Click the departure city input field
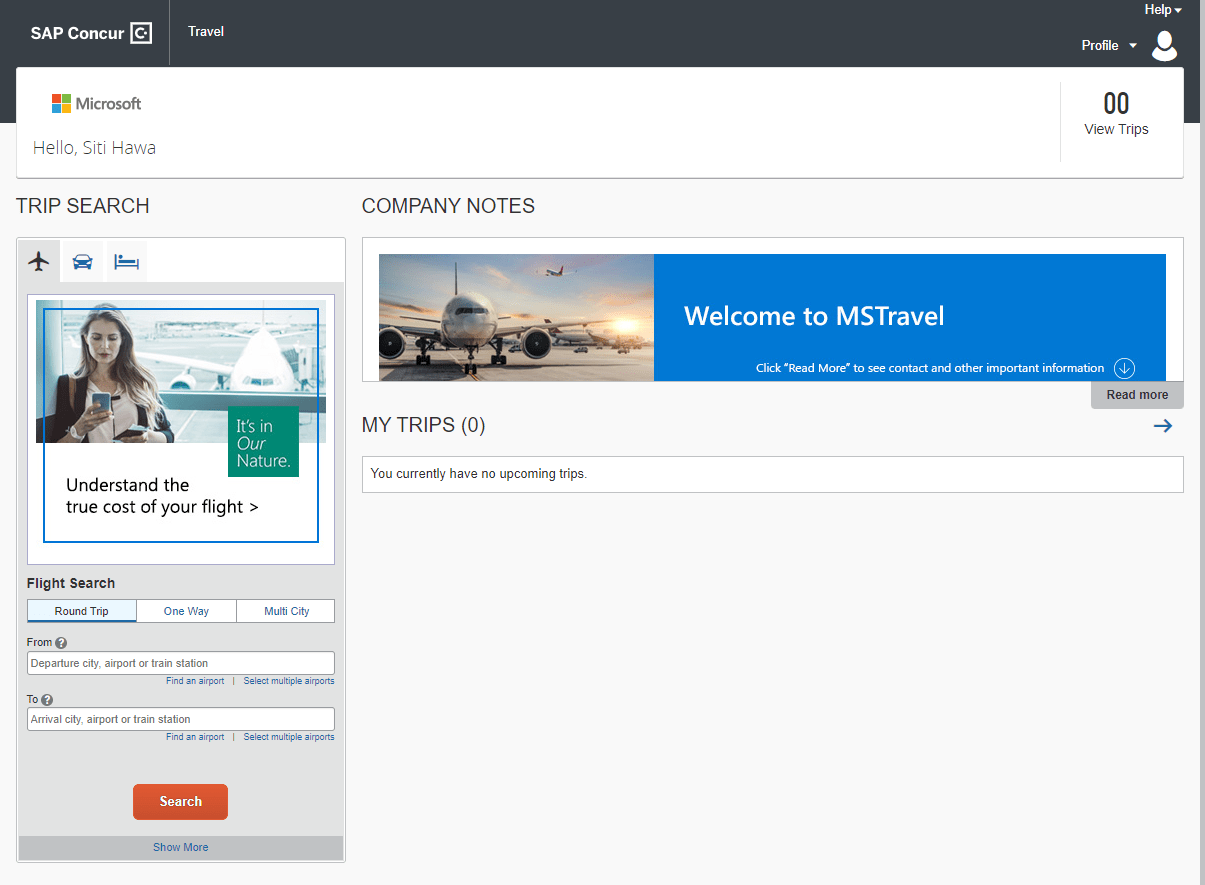 (181, 663)
